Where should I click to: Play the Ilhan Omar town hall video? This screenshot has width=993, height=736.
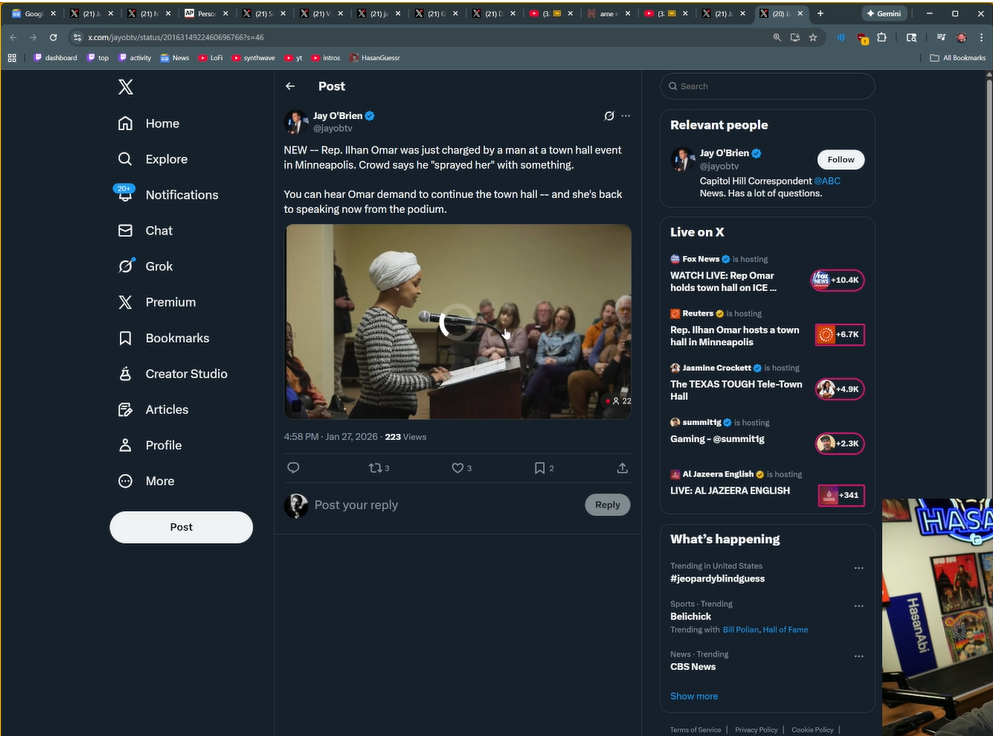point(457,322)
